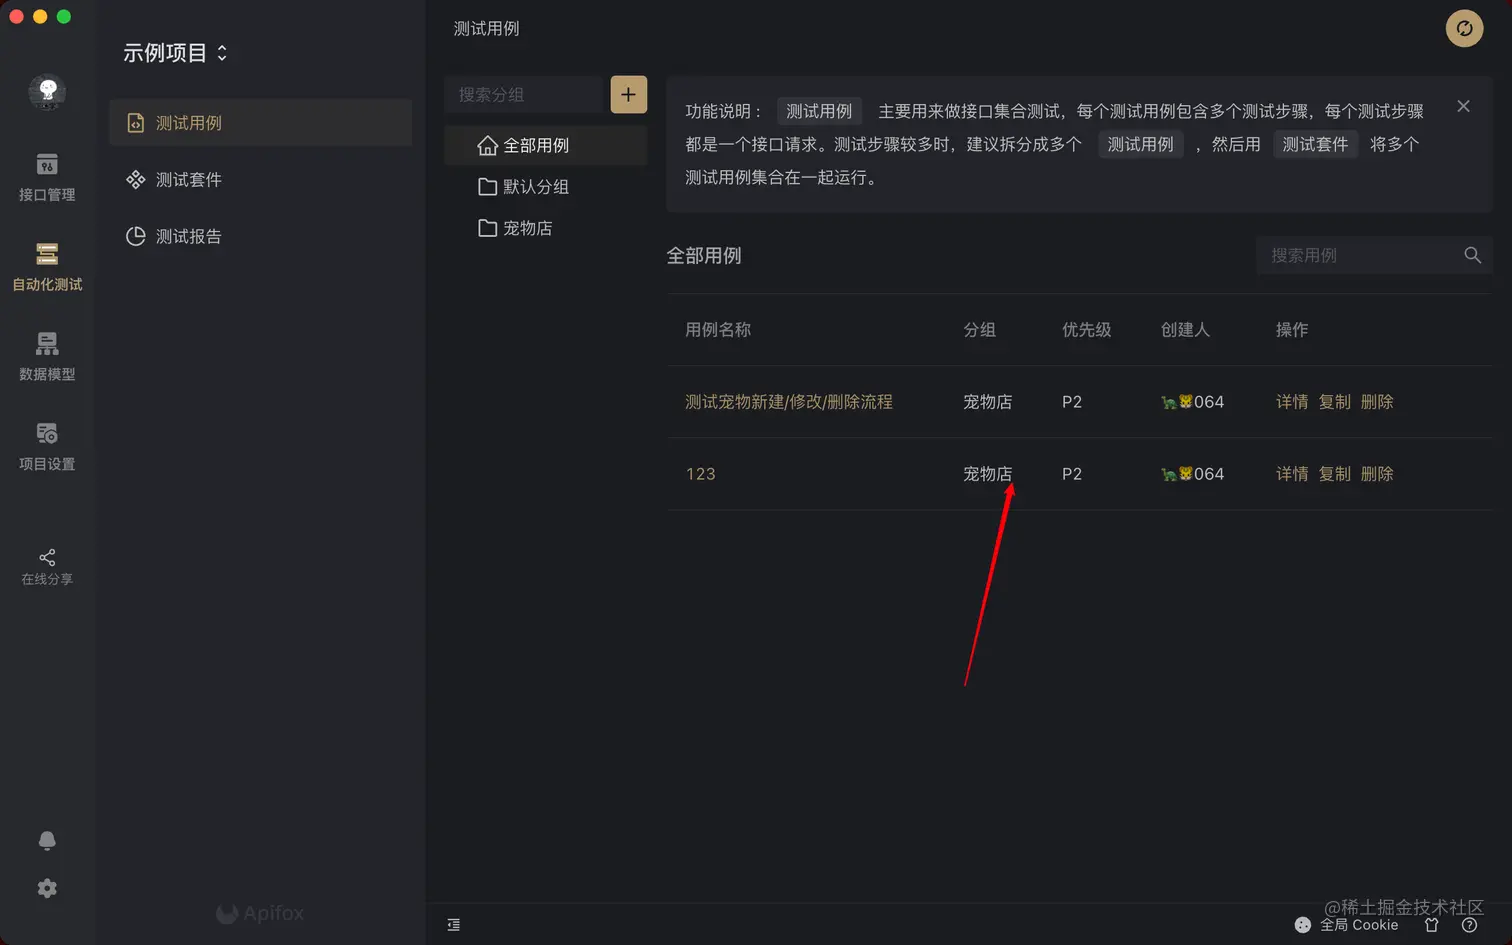Image resolution: width=1512 pixels, height=945 pixels.
Task: Click the 分组 column header
Action: pos(979,330)
